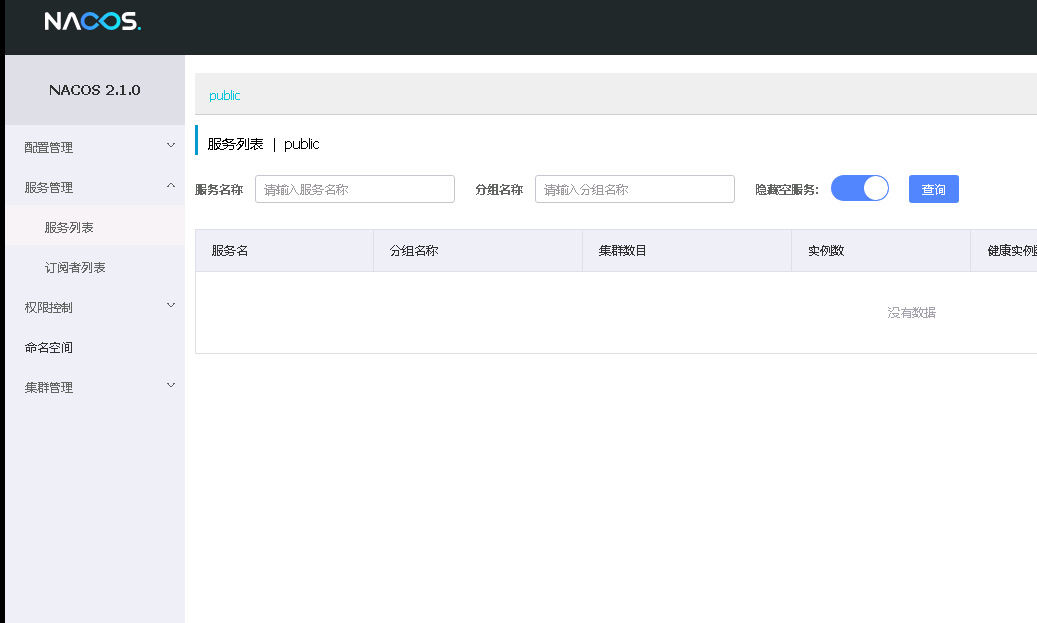Click the 集群数目 column header
Viewport: 1037px width, 623px height.
pyautogui.click(x=686, y=251)
